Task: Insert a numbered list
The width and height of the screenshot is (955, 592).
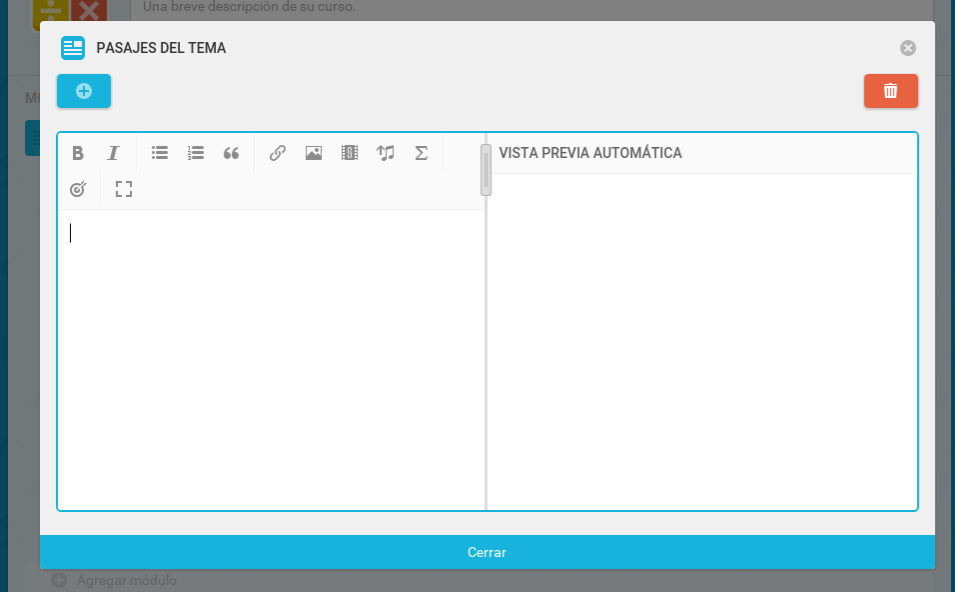Action: (196, 153)
